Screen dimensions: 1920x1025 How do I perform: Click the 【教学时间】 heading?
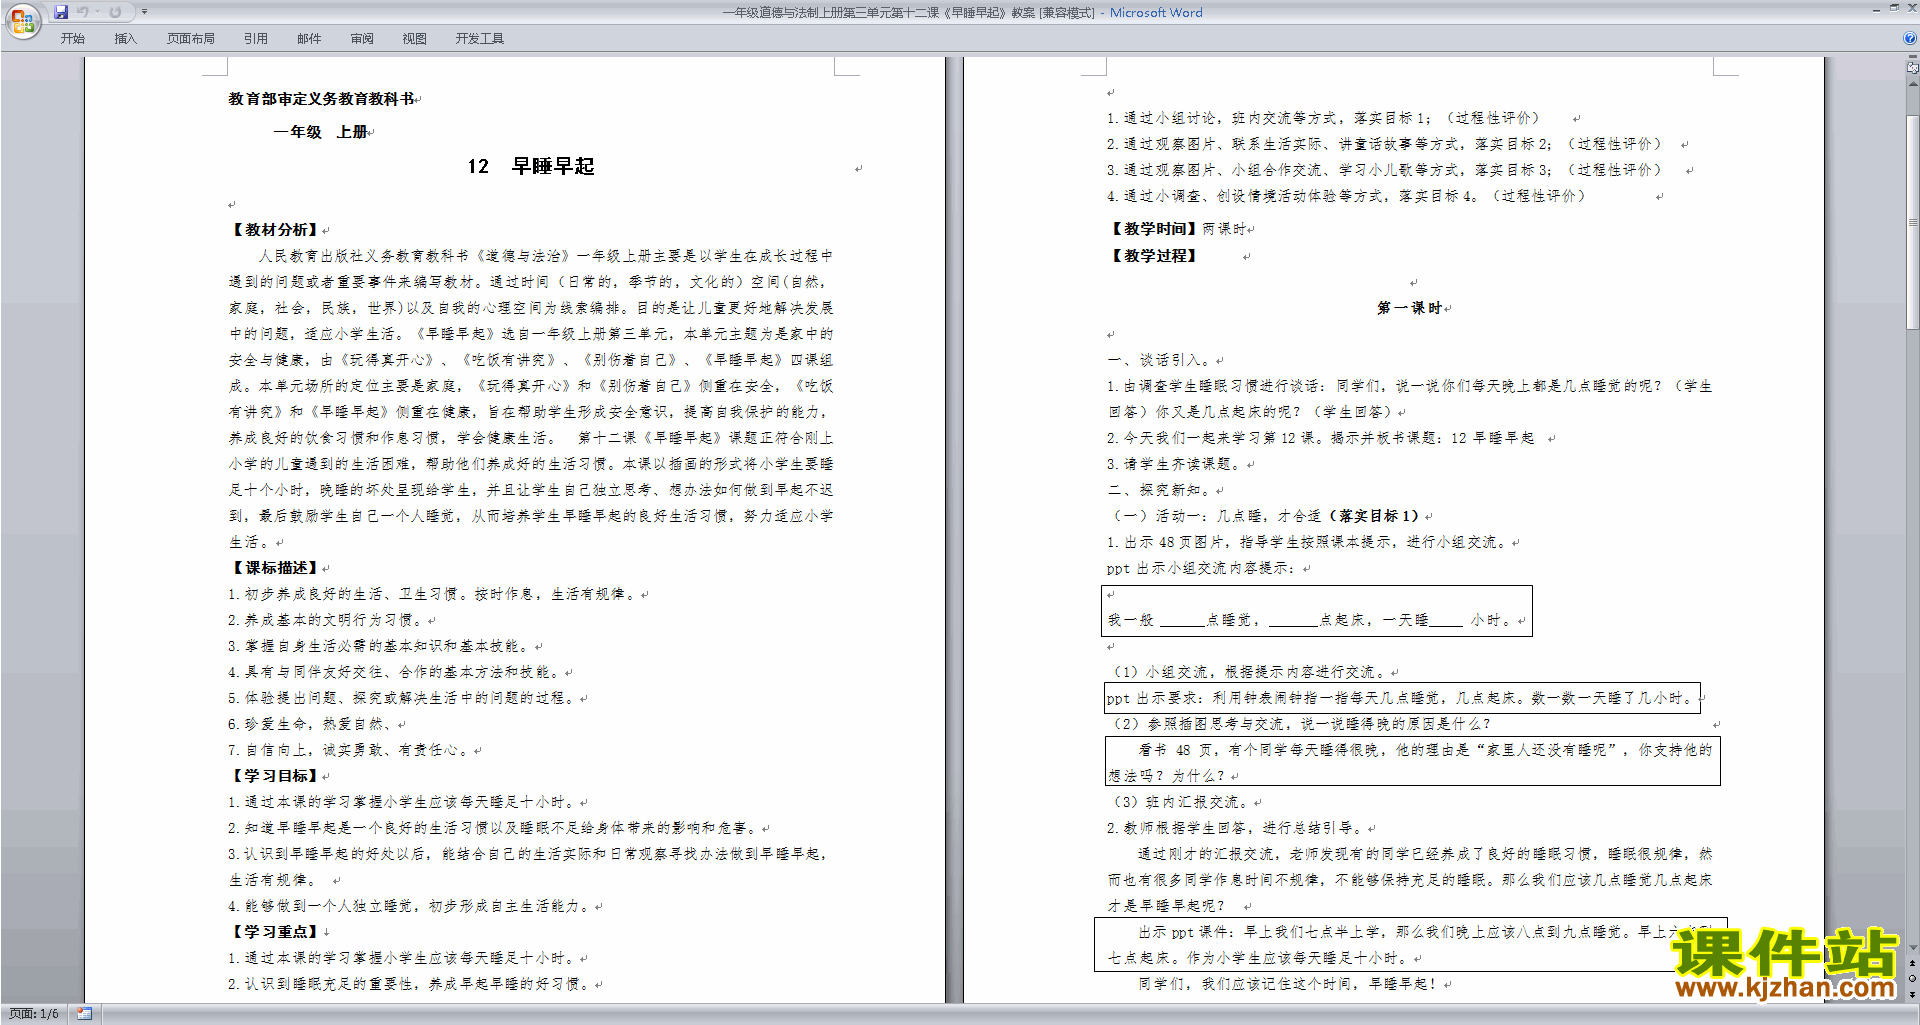click(x=1154, y=229)
